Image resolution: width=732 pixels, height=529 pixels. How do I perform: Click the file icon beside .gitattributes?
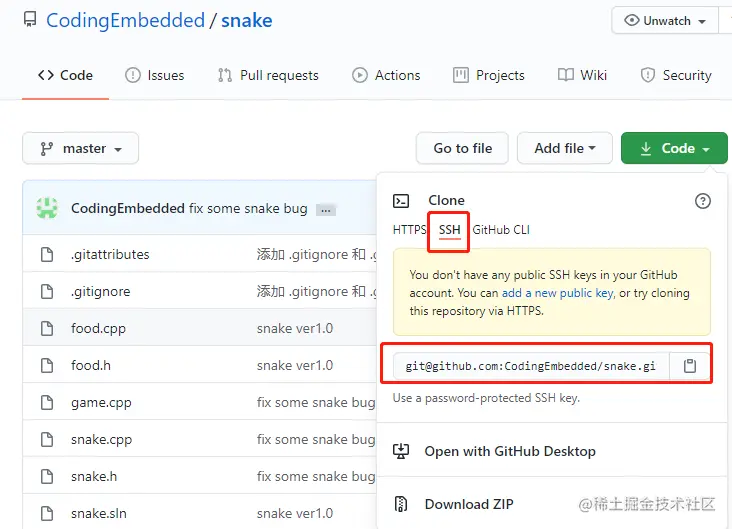coord(47,254)
